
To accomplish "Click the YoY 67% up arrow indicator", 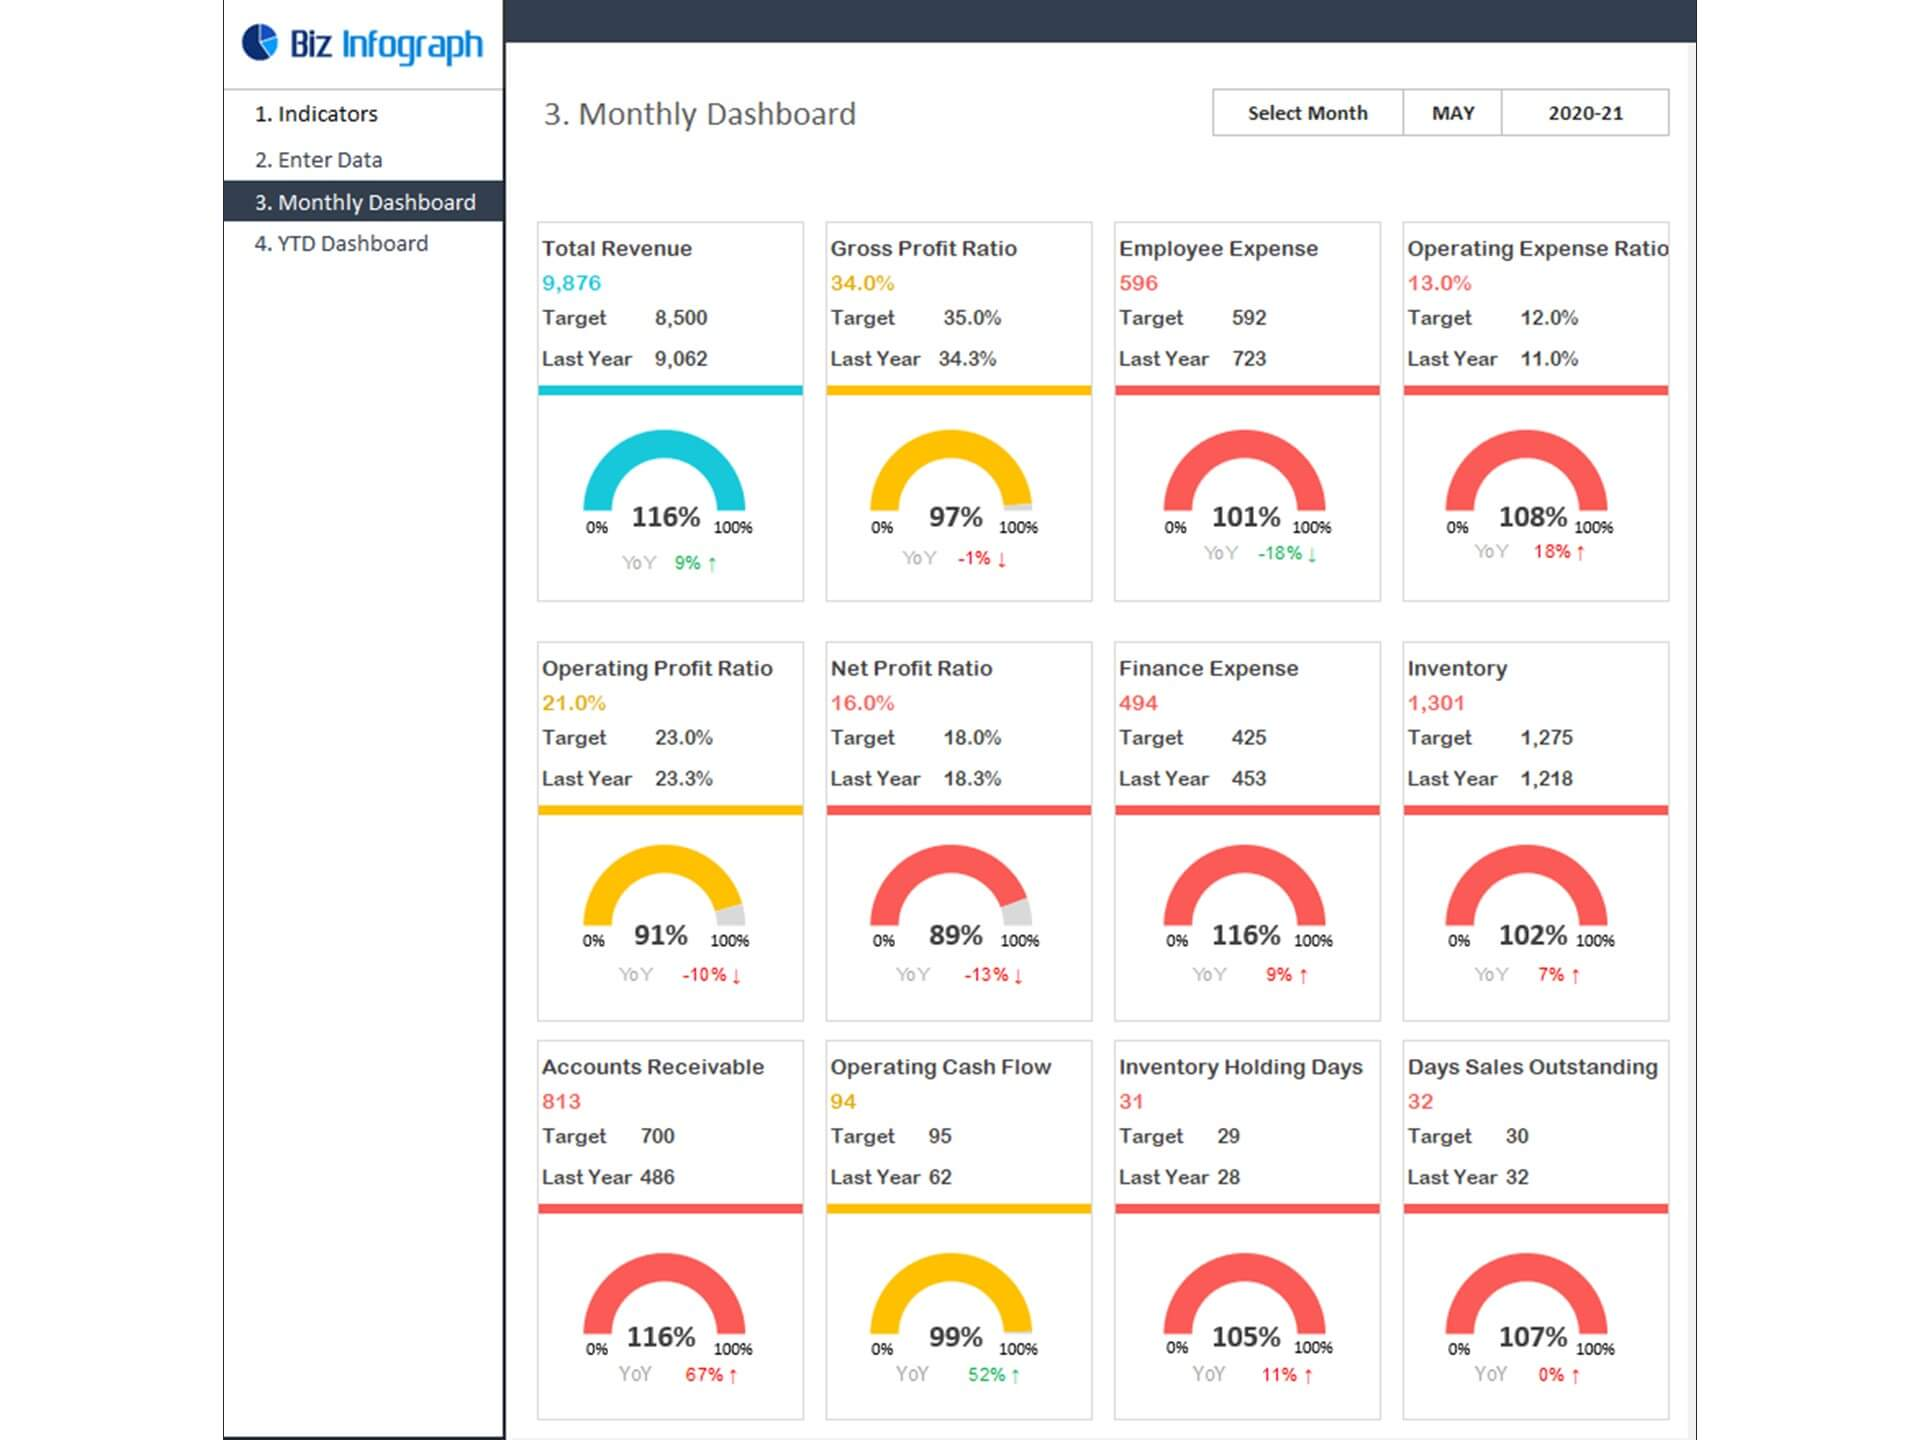I will (x=711, y=1374).
